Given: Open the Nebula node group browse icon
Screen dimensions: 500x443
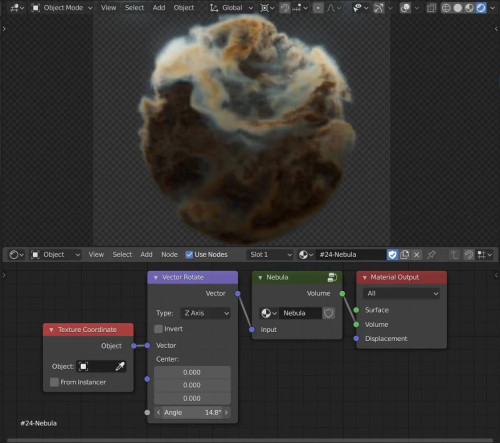Looking at the screenshot, I should [x=269, y=313].
